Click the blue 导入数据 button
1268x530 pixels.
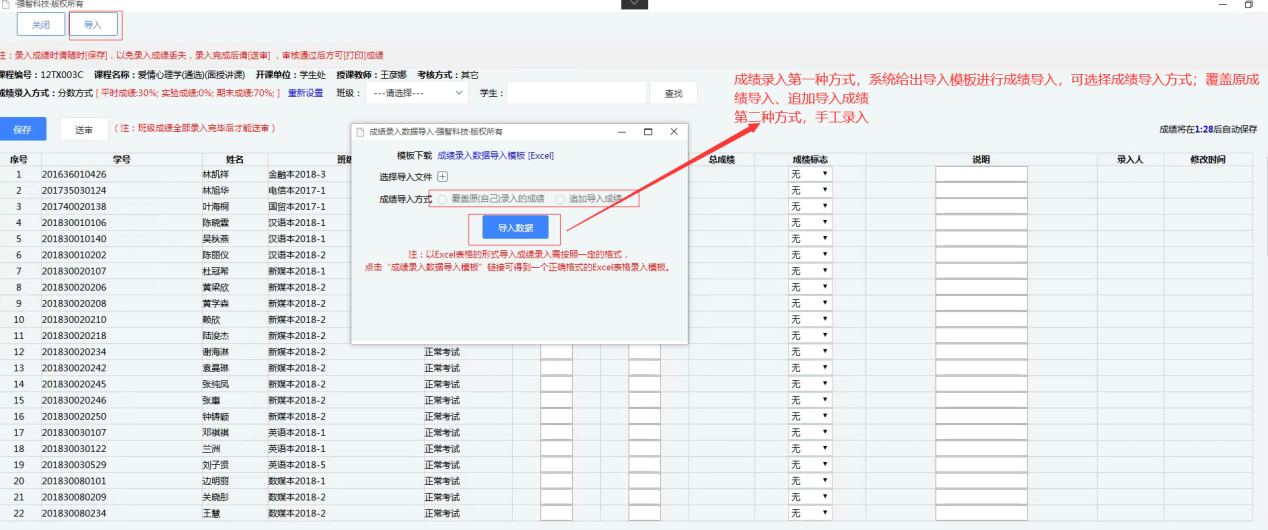tap(515, 228)
